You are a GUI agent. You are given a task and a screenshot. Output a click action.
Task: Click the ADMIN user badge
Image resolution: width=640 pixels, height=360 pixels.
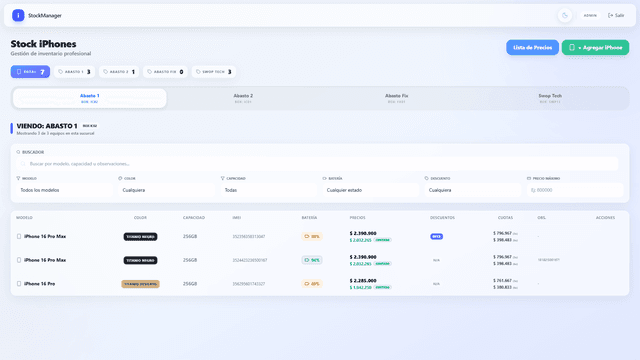pyautogui.click(x=590, y=16)
